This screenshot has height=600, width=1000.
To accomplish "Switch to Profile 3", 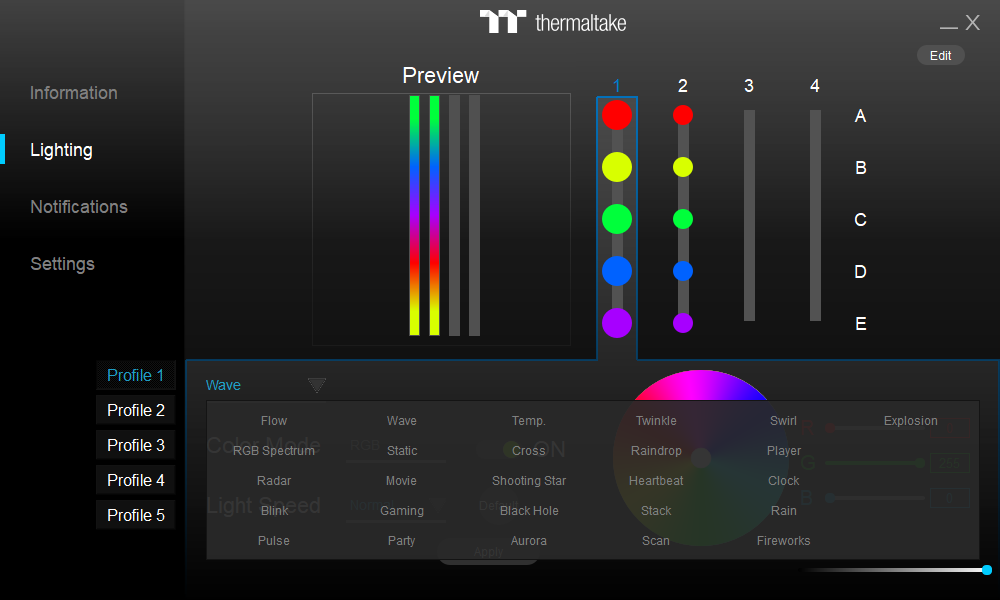I will 136,445.
